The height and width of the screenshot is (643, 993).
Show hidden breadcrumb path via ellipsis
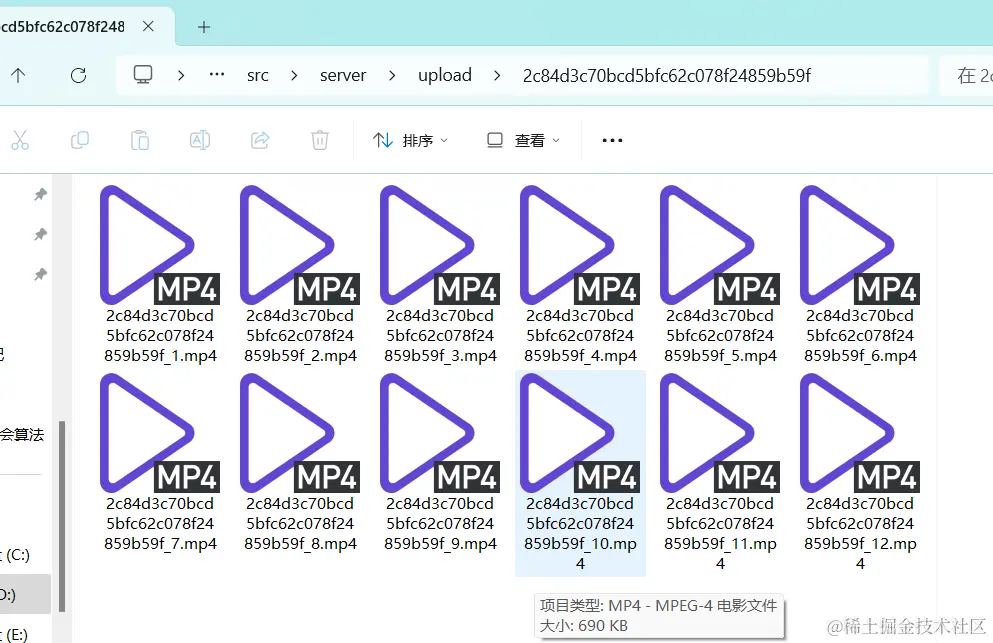pos(217,75)
